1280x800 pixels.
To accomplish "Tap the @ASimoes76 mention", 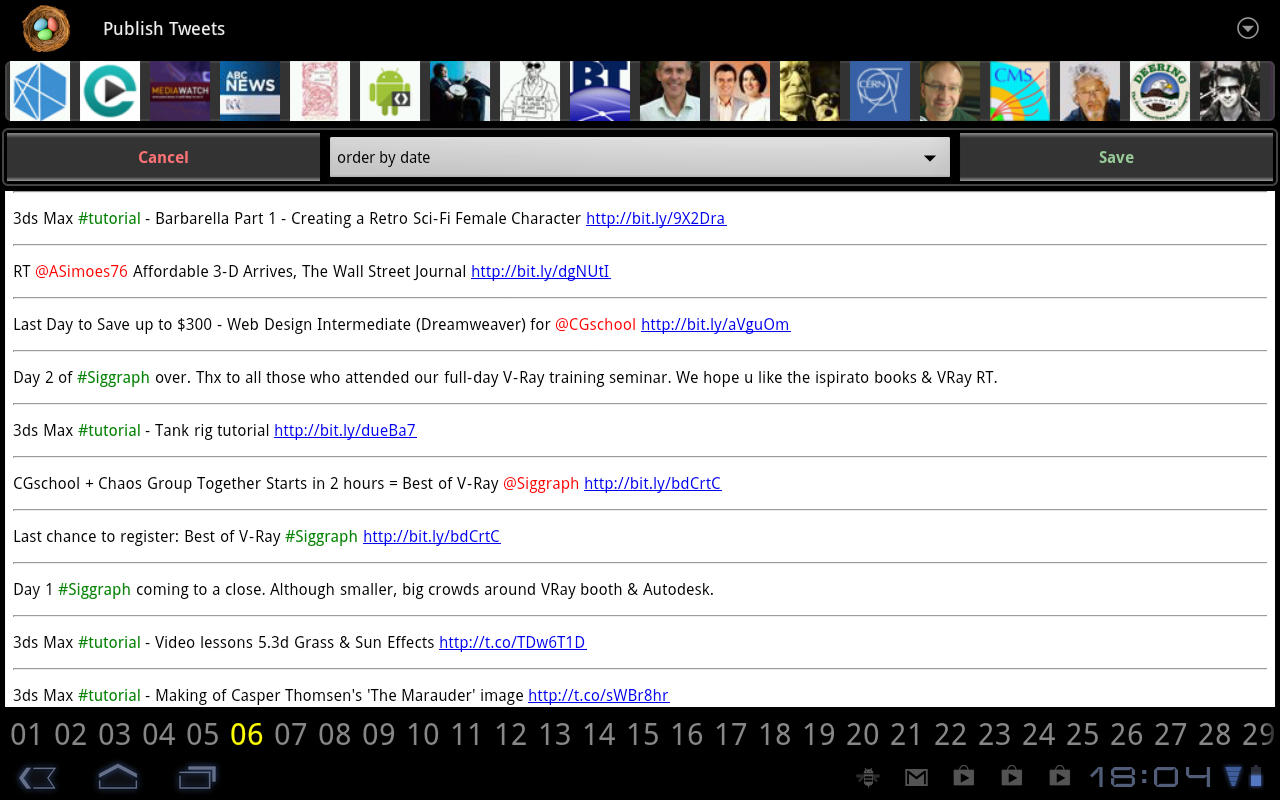I will tap(82, 271).
